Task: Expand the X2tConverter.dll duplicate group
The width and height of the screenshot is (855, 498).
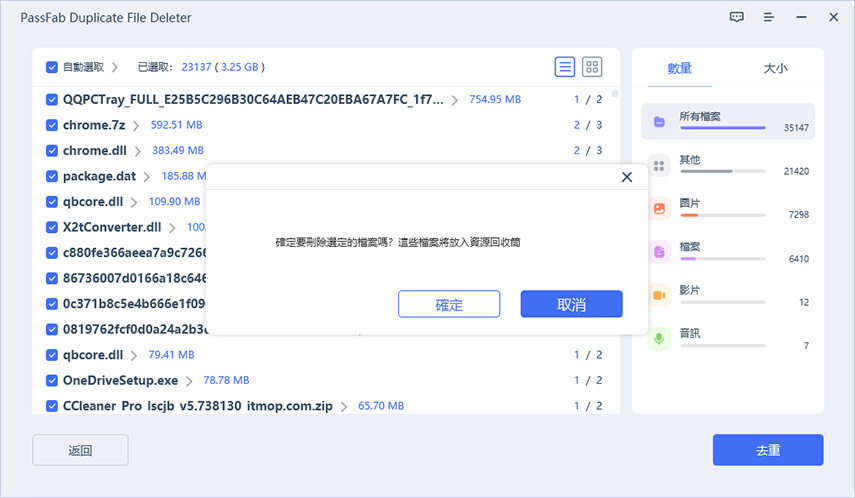Action: tap(172, 228)
